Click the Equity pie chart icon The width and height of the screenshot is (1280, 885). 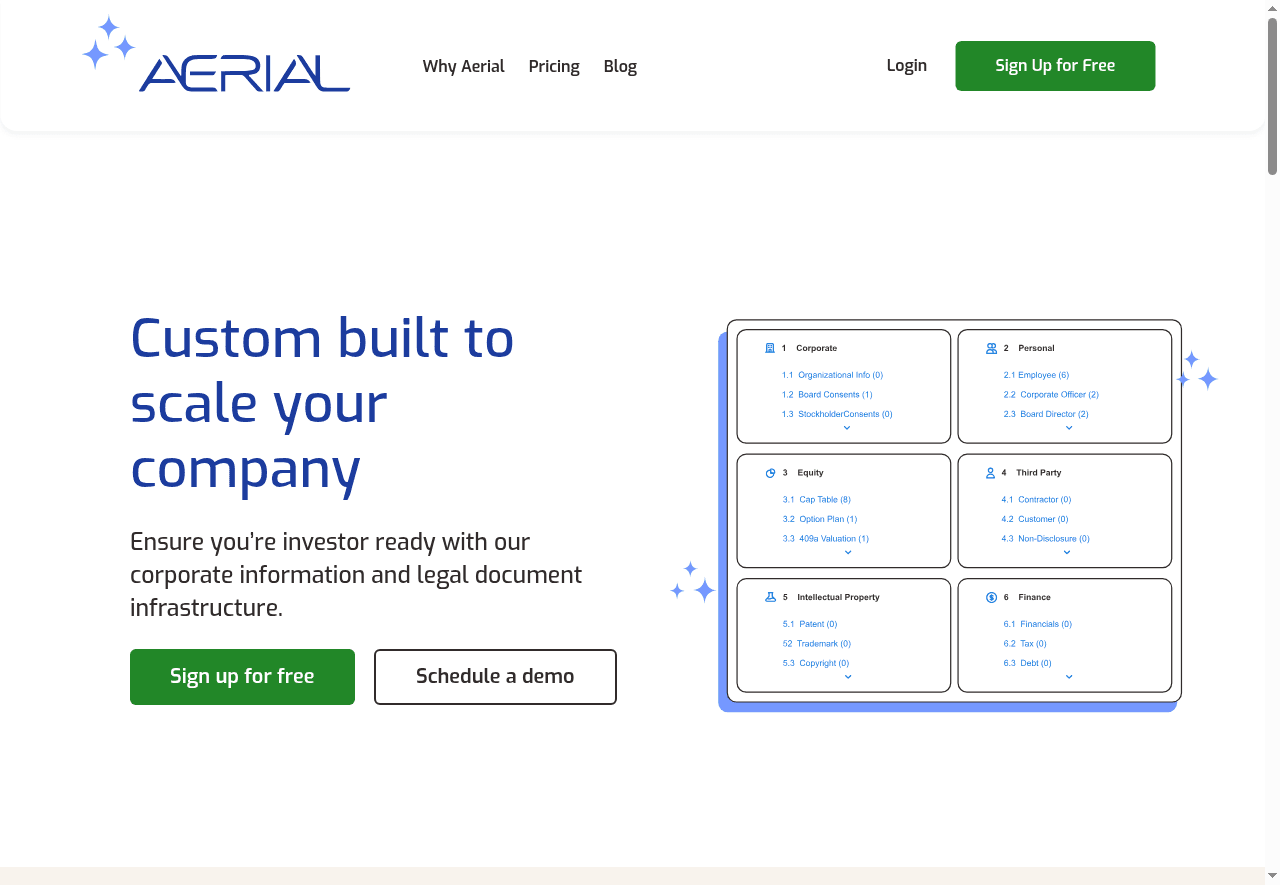pos(771,472)
